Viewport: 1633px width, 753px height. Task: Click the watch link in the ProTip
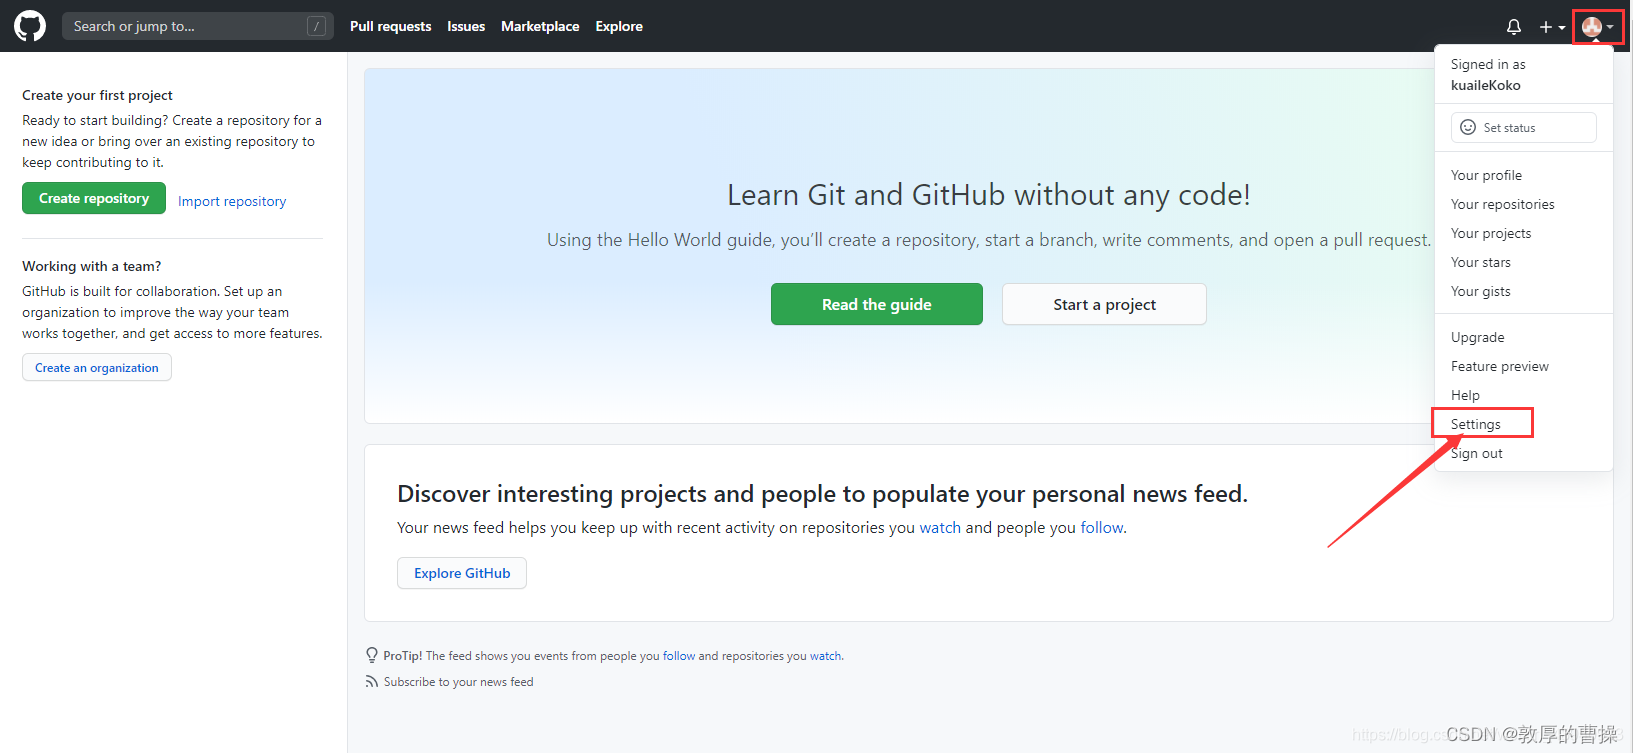coord(826,656)
